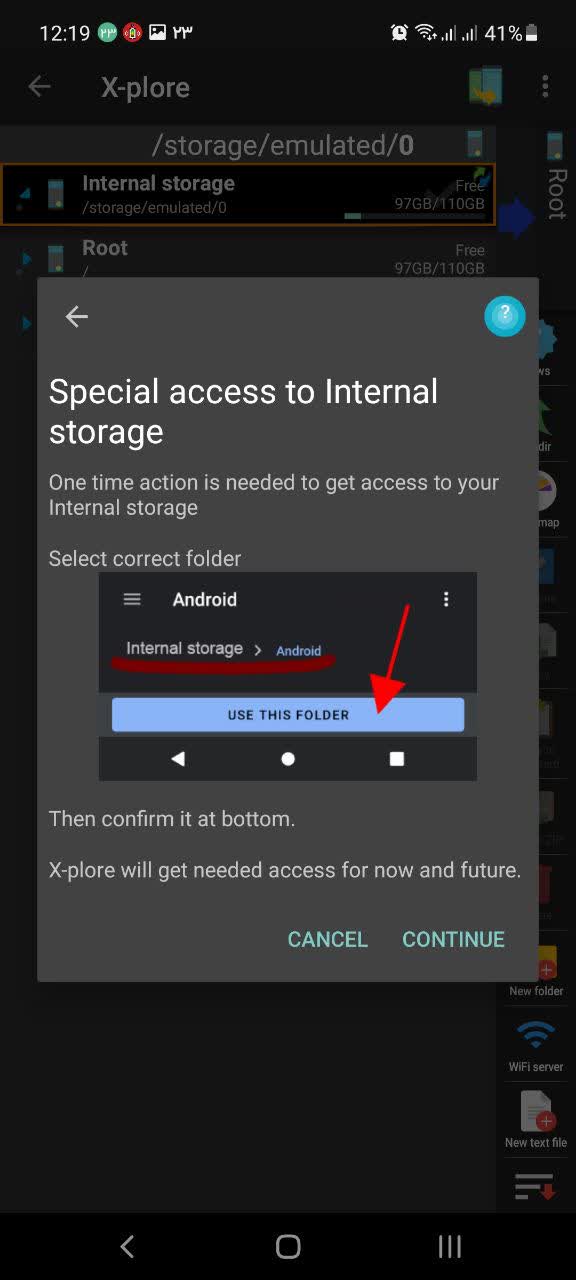Select the /storage/emulated/0 path header
This screenshot has width=576, height=1280.
(283, 145)
